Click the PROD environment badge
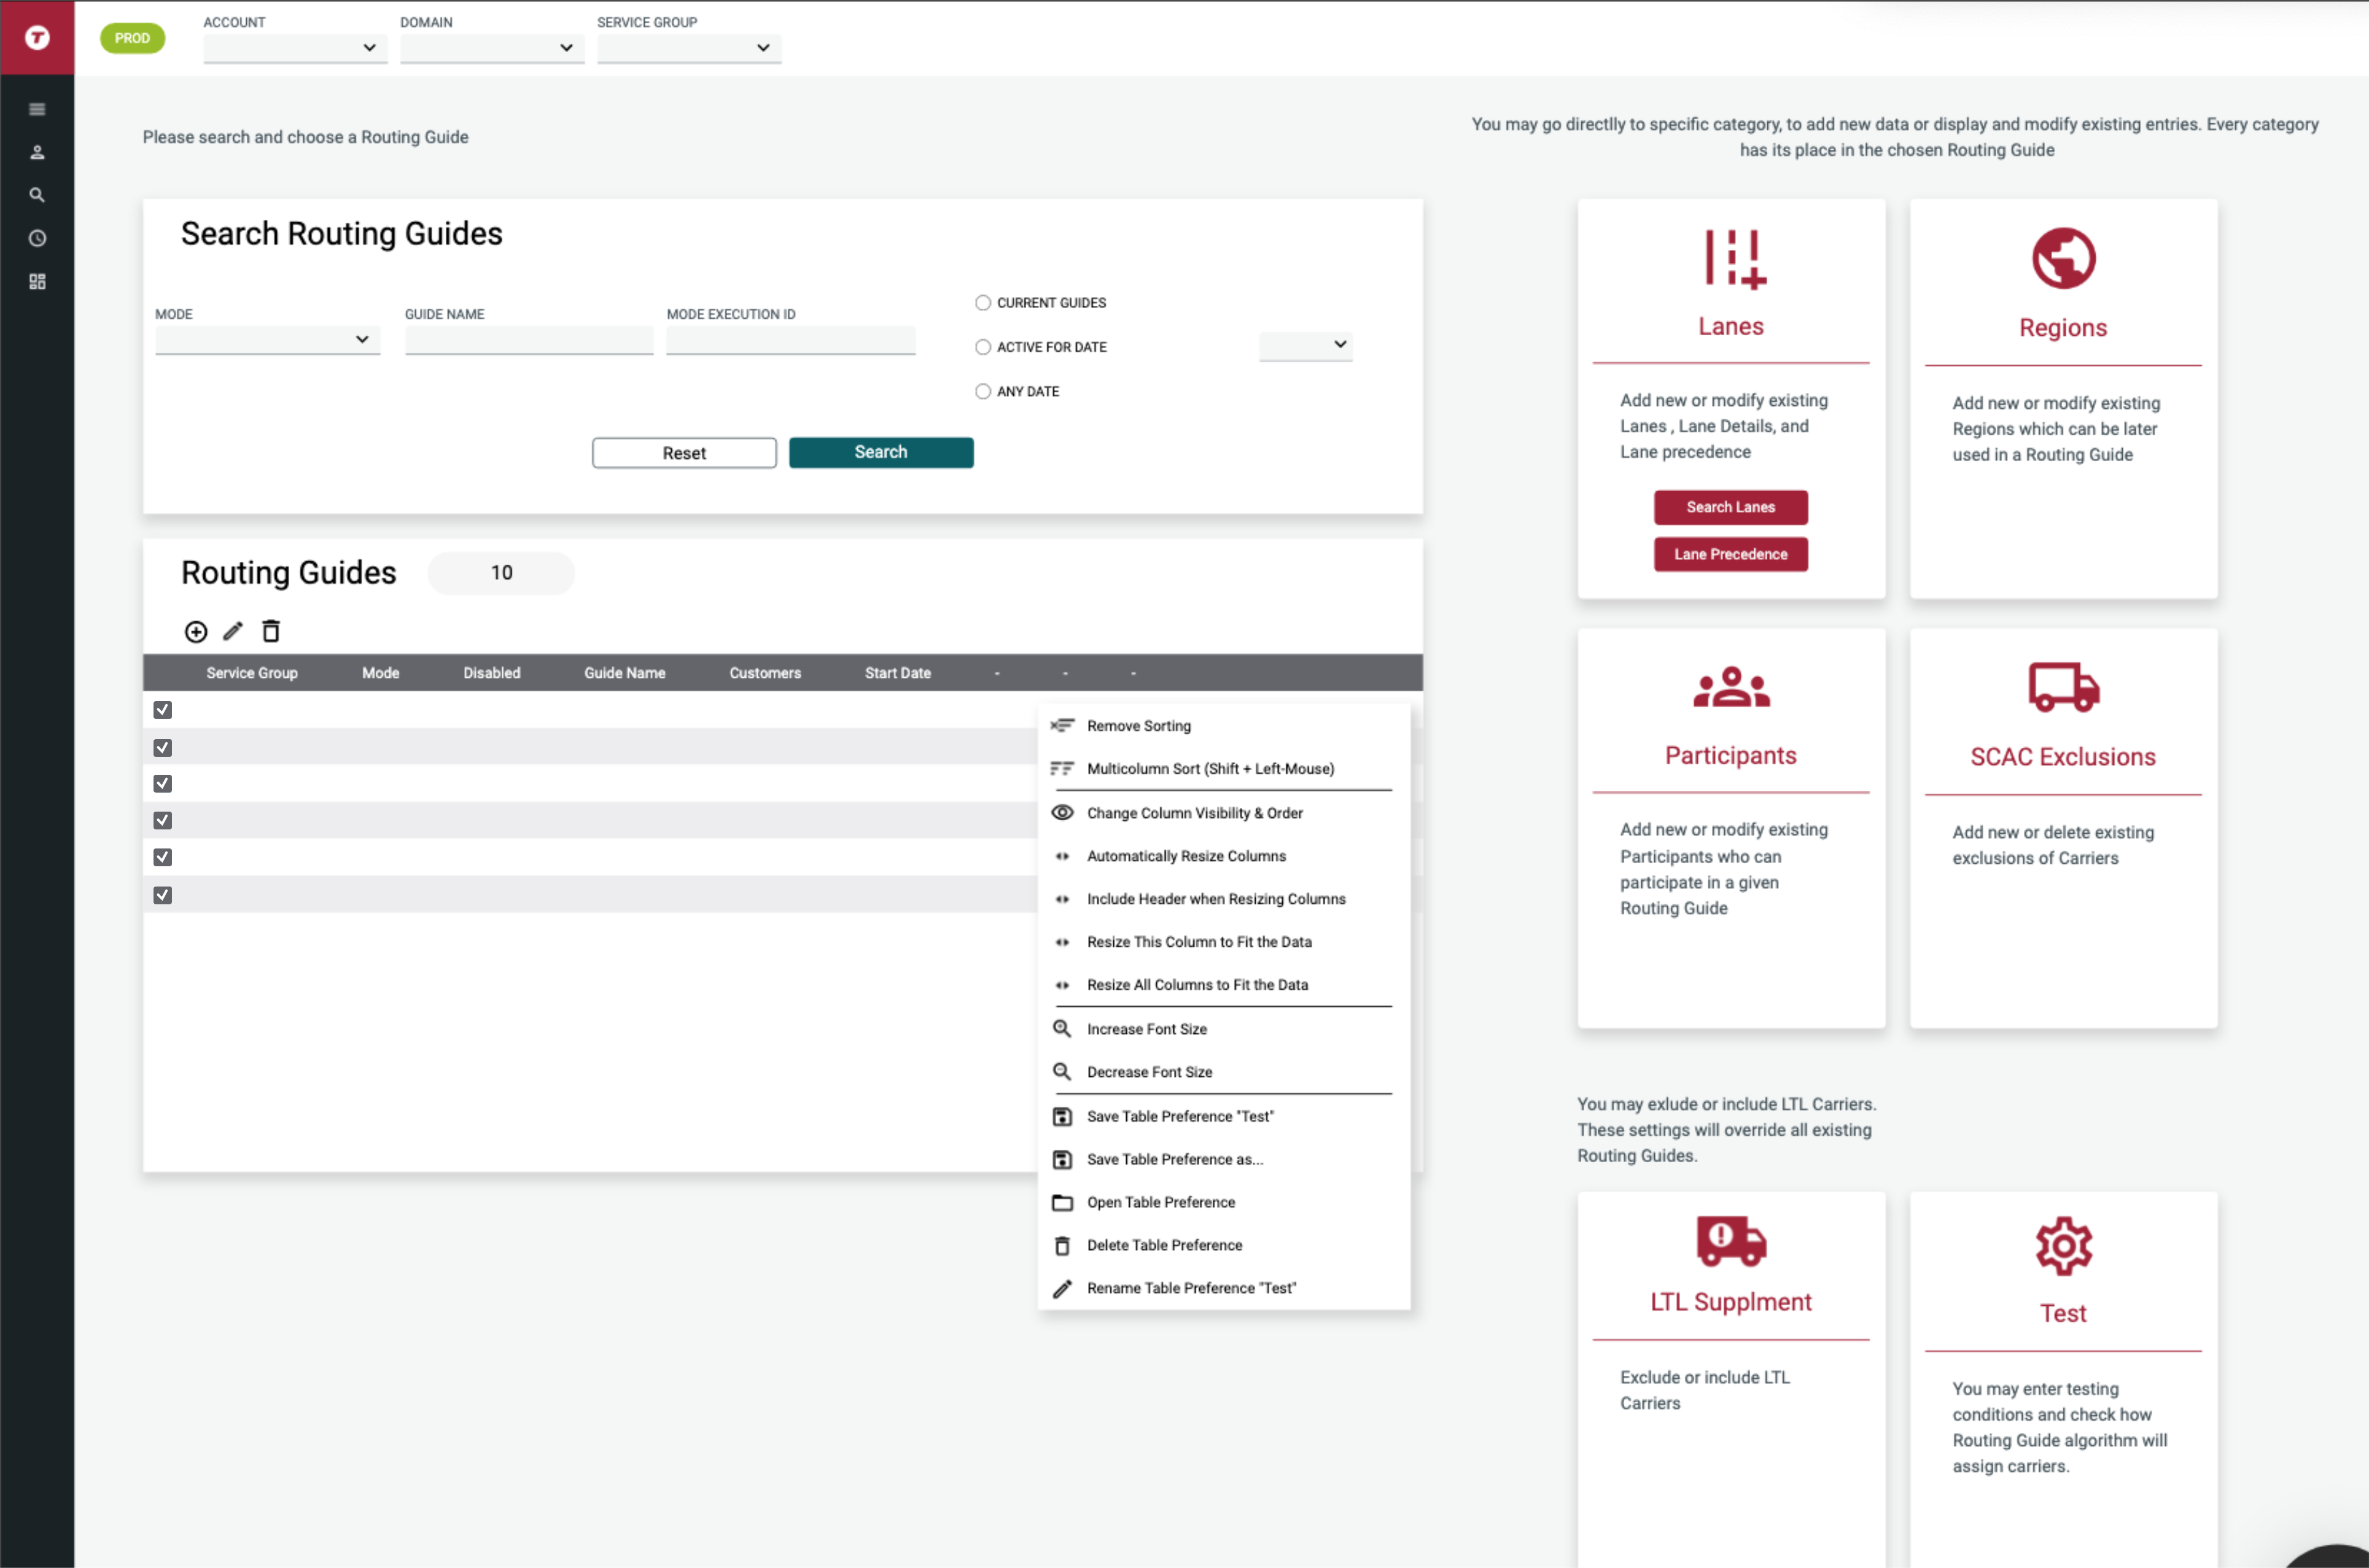 coord(132,38)
